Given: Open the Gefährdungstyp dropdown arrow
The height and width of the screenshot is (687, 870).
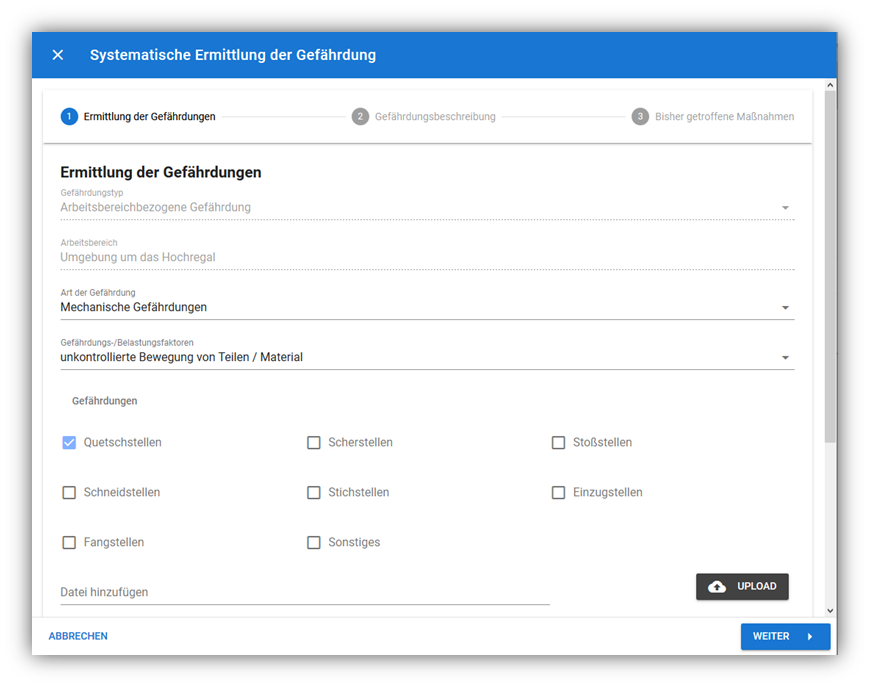Looking at the screenshot, I should pyautogui.click(x=785, y=208).
